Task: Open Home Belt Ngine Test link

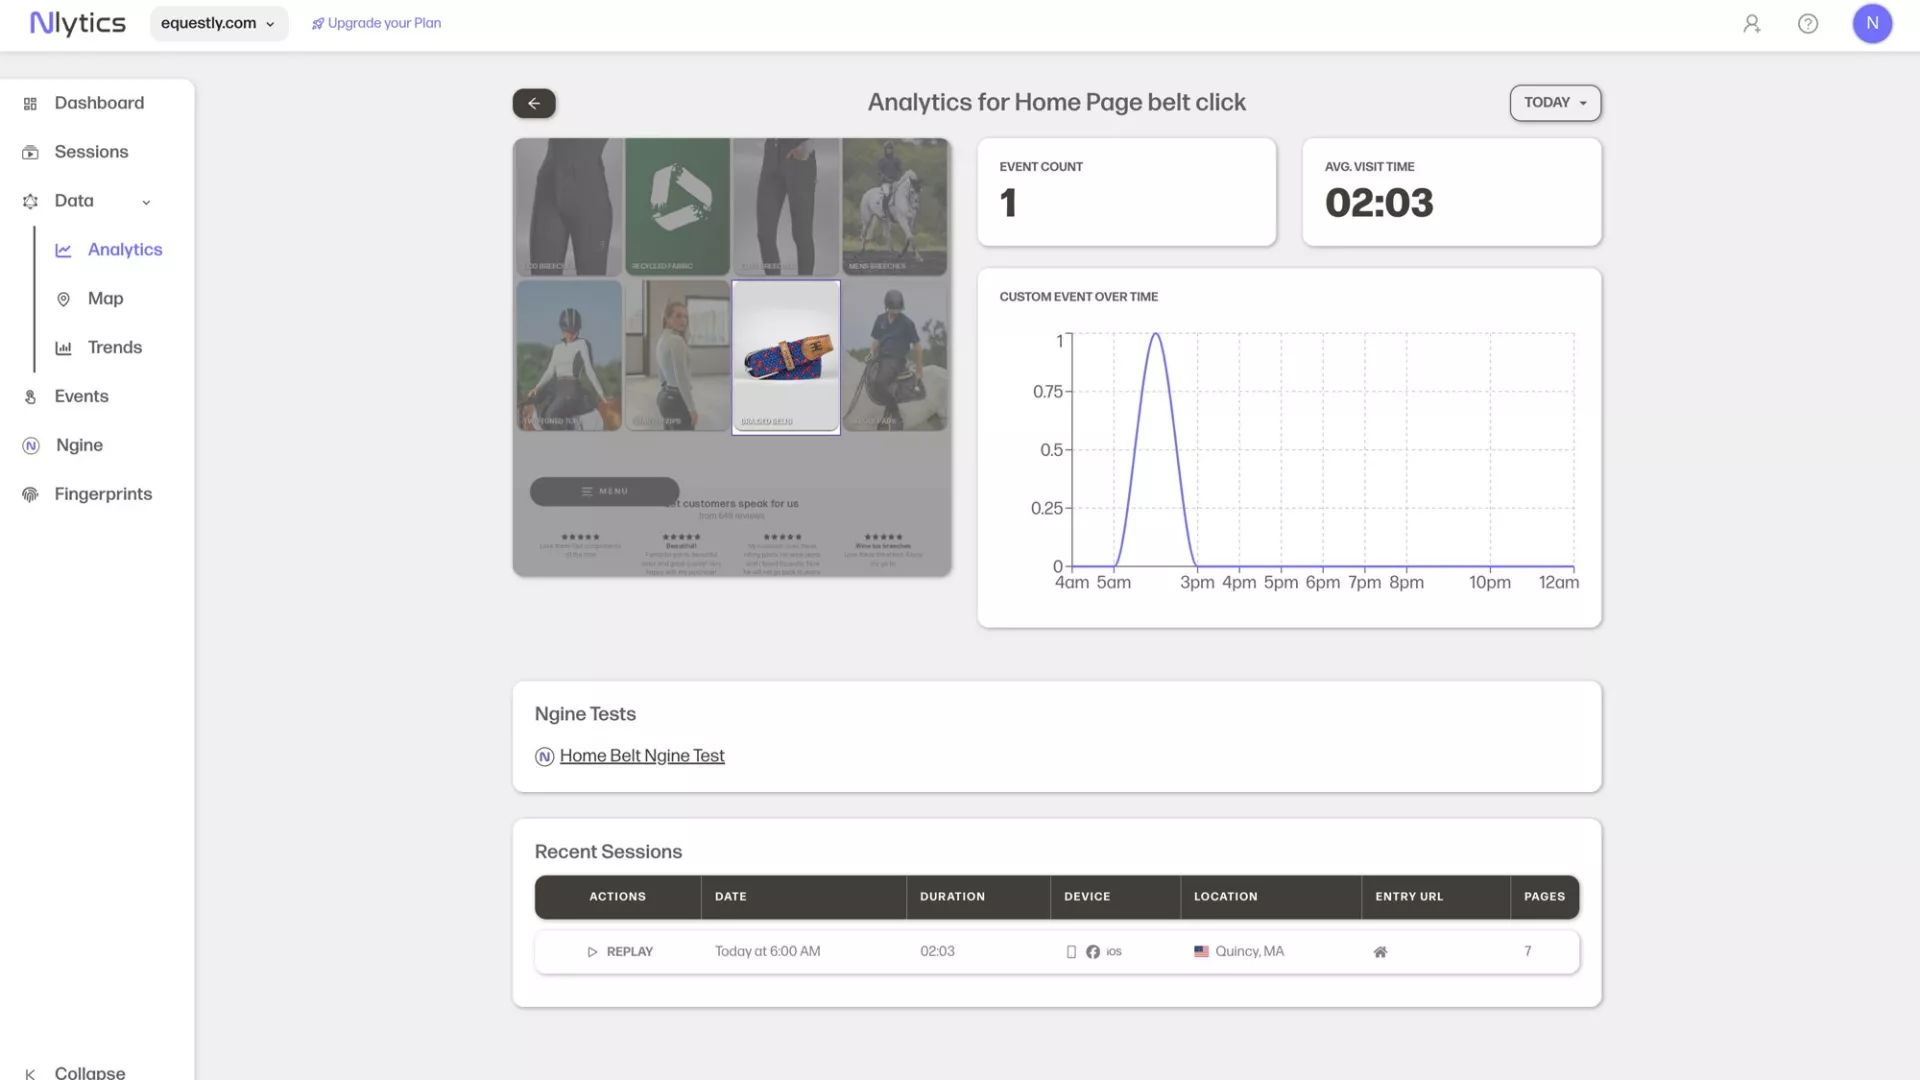Action: [641, 756]
